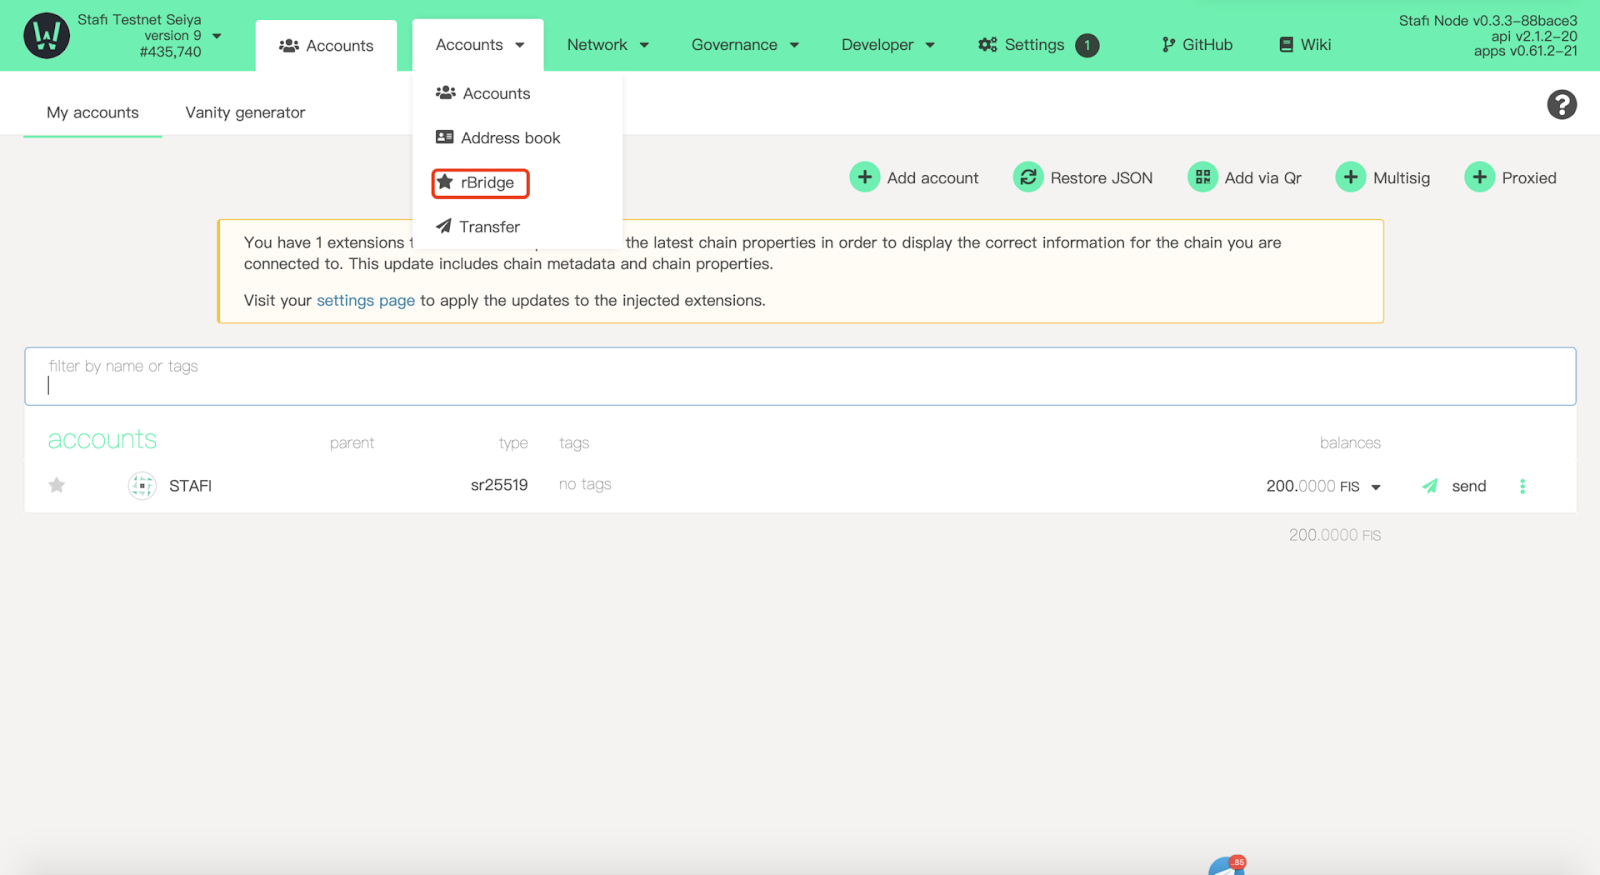Screen dimensions: 1600x875
Task: Click the no tags cell
Action: (585, 485)
